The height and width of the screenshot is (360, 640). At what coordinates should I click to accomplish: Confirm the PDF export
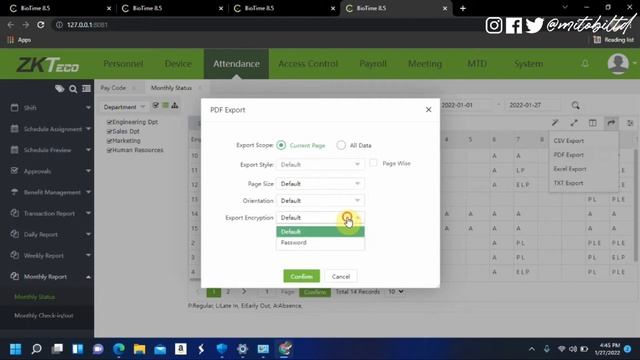301,276
